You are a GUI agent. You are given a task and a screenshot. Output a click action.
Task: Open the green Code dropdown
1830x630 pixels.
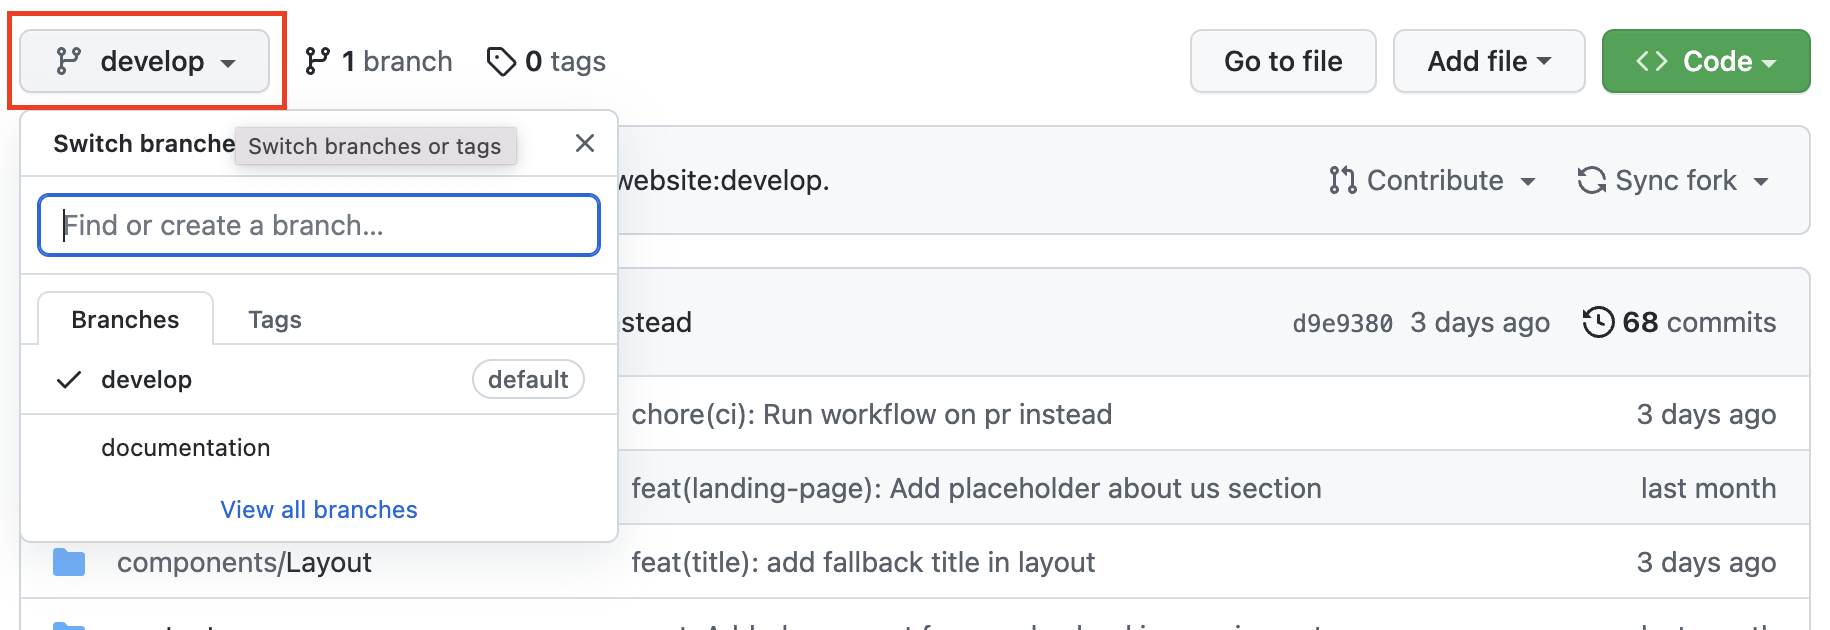click(1706, 61)
